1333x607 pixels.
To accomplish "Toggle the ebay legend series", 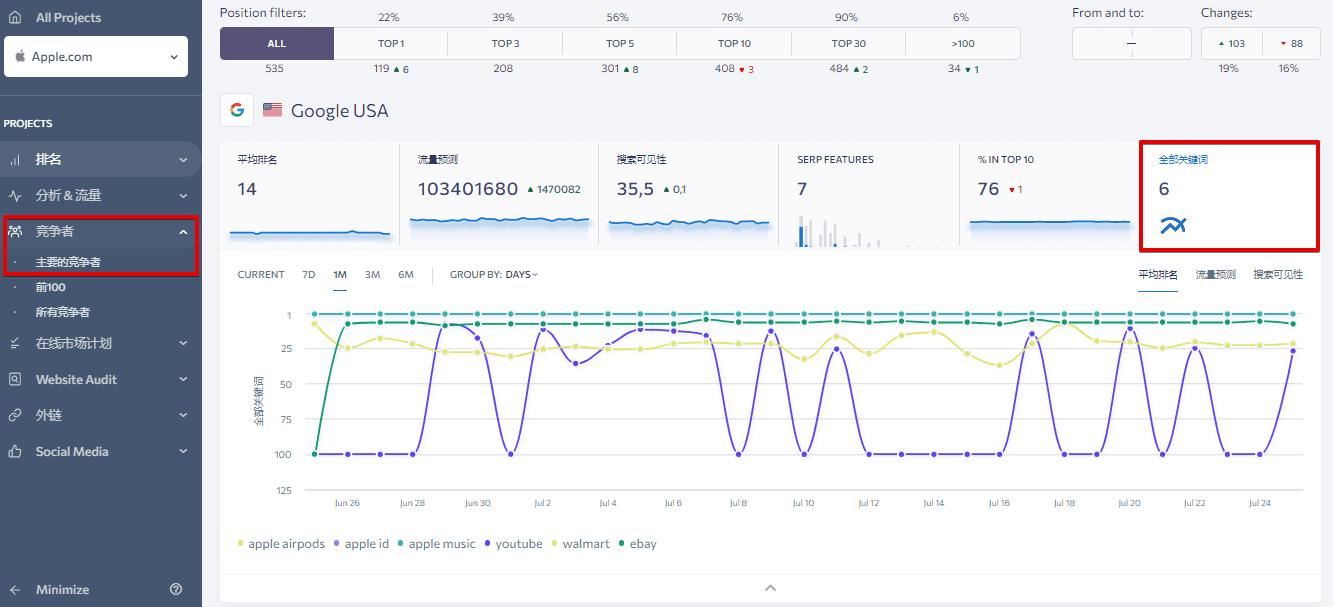I will point(637,544).
